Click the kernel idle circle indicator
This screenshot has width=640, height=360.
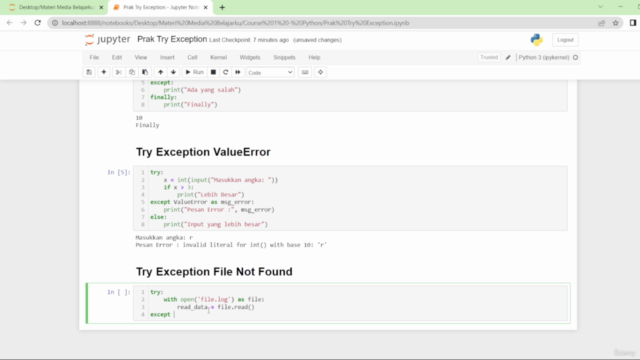(576, 58)
